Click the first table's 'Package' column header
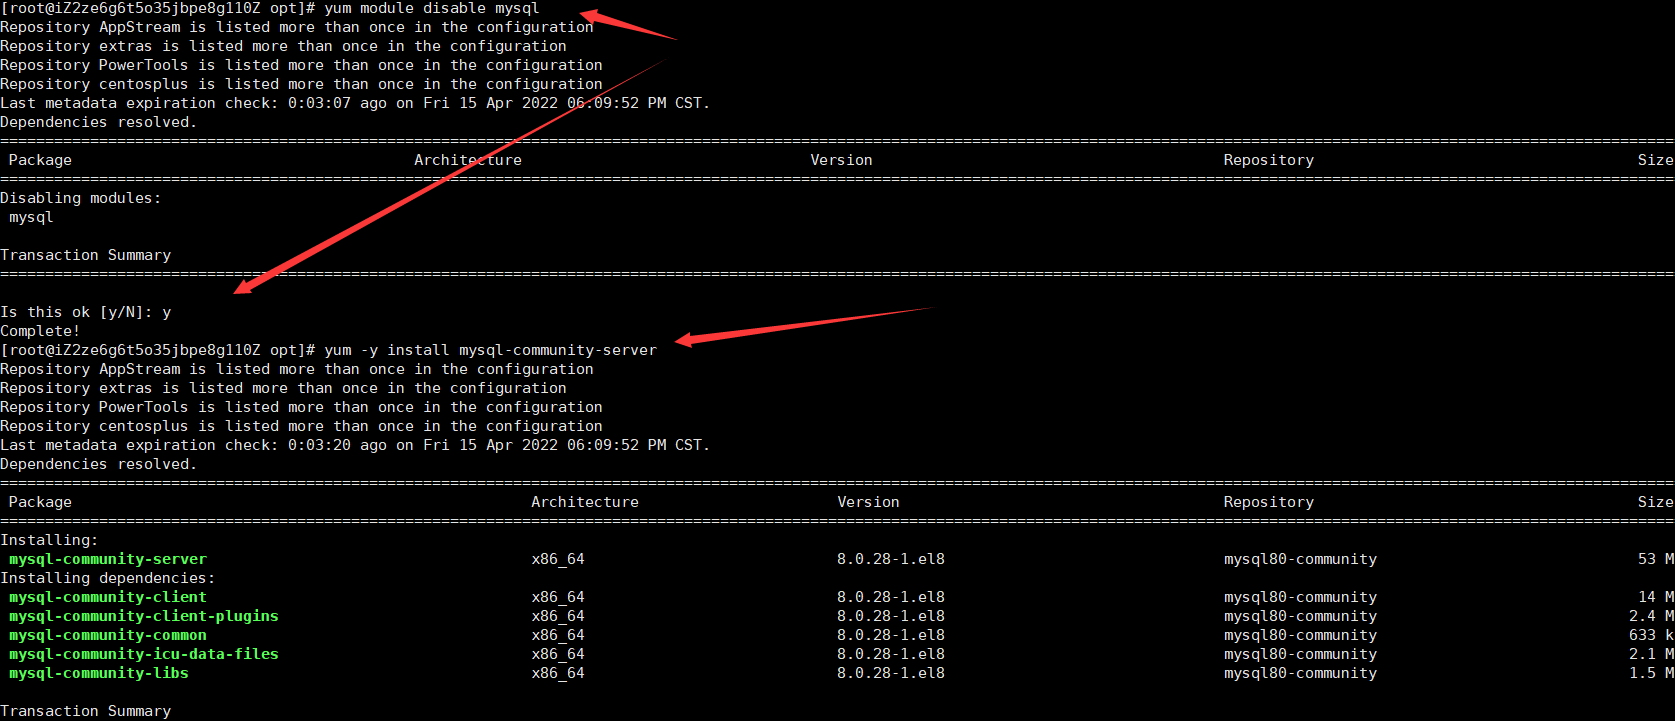This screenshot has height=721, width=1675. (x=40, y=160)
